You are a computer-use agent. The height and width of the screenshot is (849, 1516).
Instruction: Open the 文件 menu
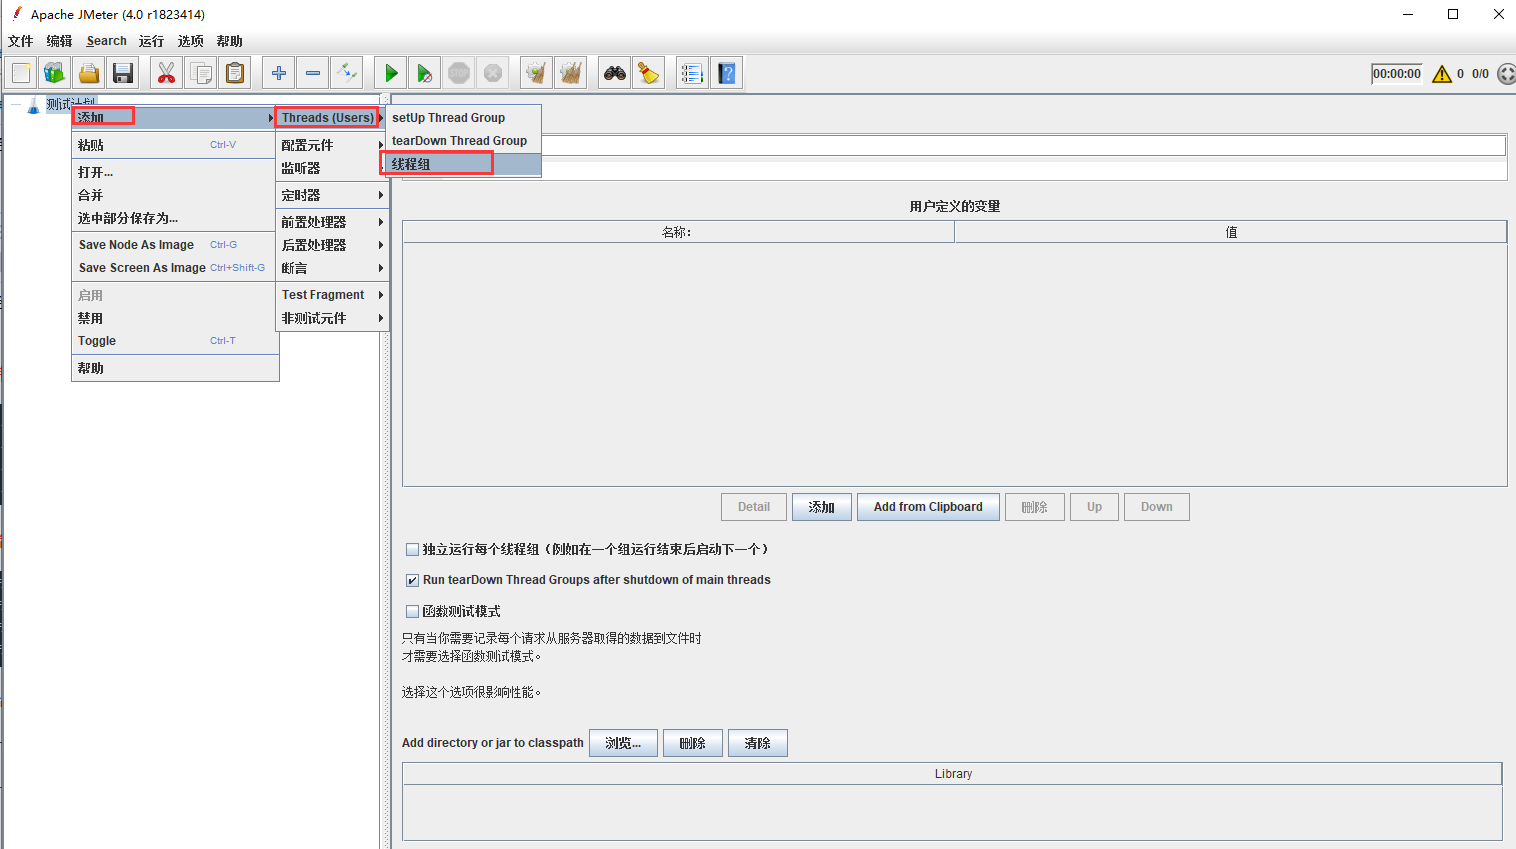click(x=20, y=41)
